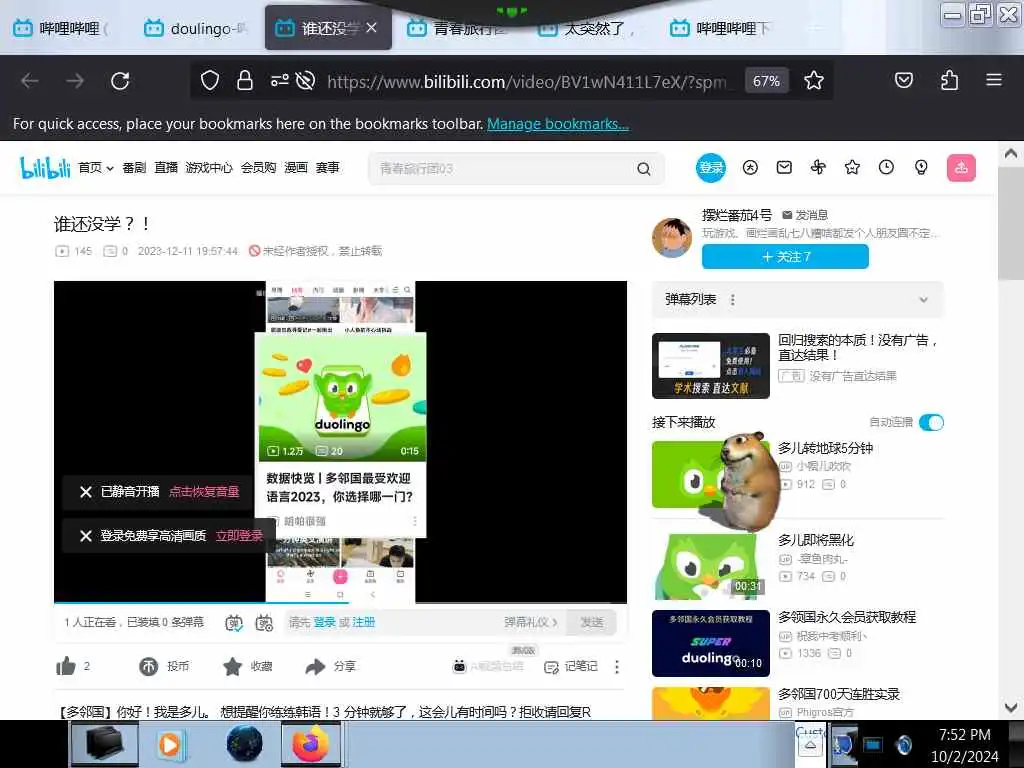The image size is (1024, 768).
Task: Click the 注册 link in danmaku box
Action: (x=364, y=622)
